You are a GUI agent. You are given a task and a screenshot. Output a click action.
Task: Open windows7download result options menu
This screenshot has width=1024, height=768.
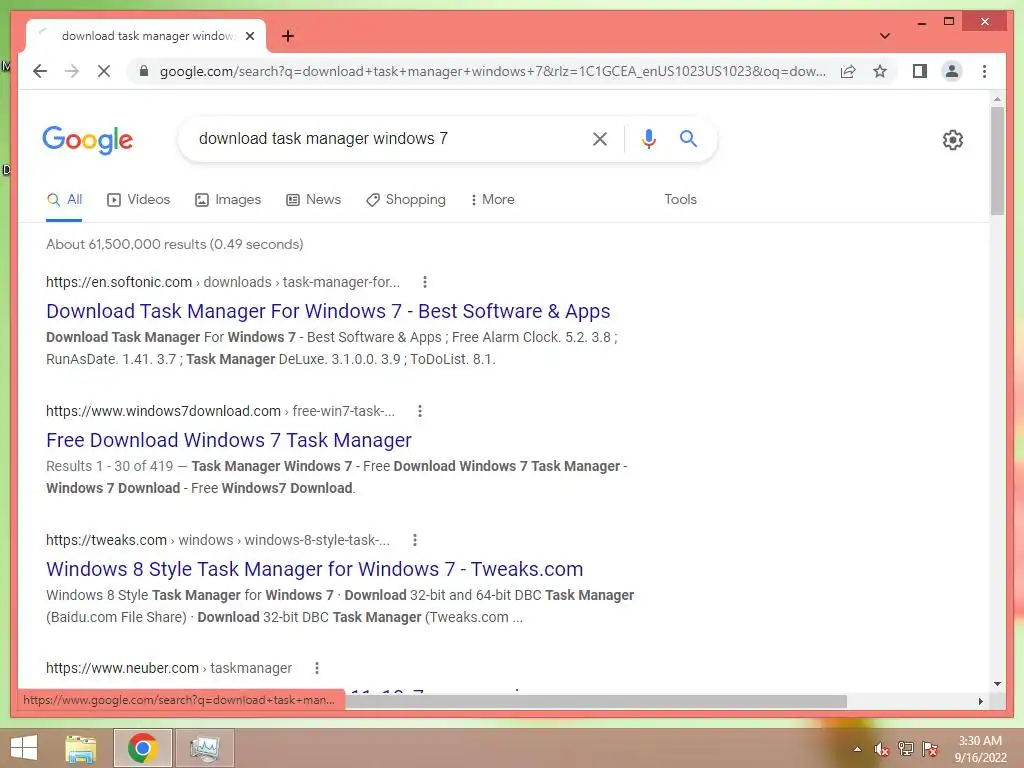420,411
